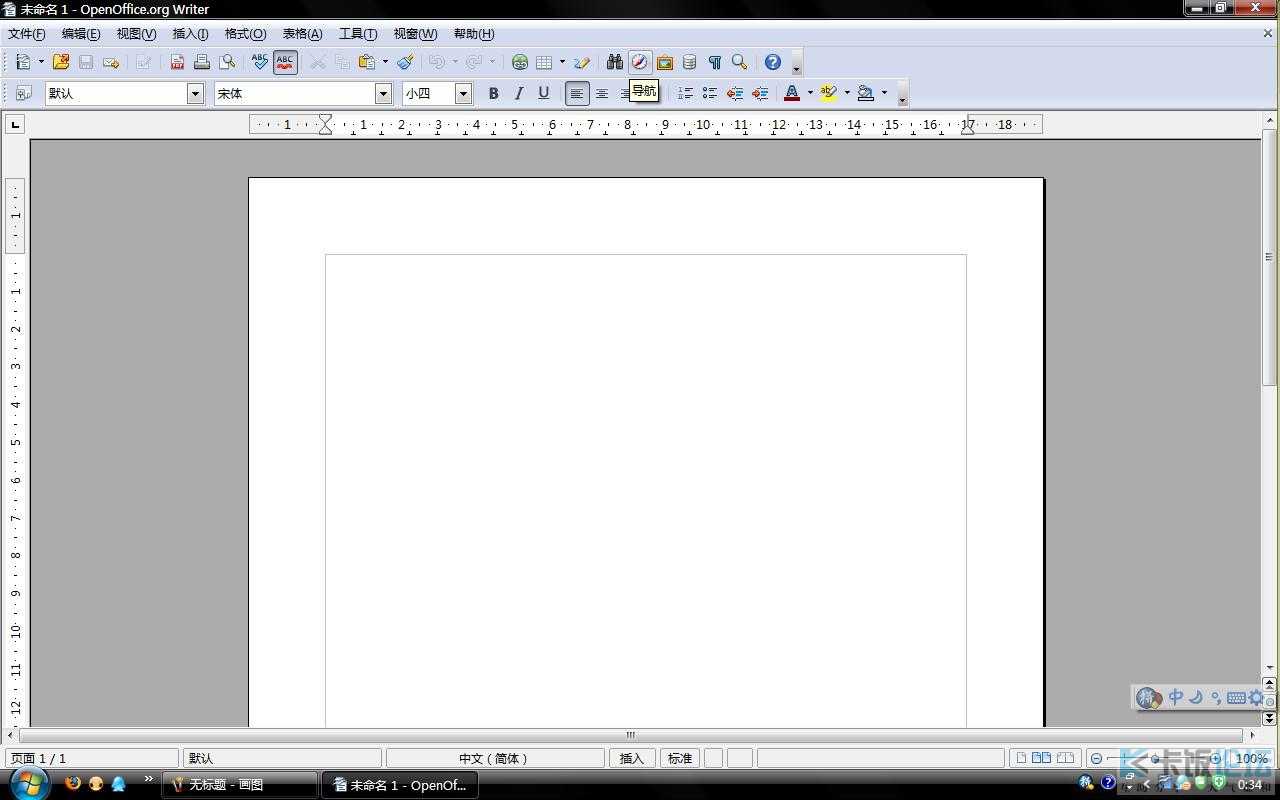Insert a Hyperlink via globe icon

[x=520, y=62]
